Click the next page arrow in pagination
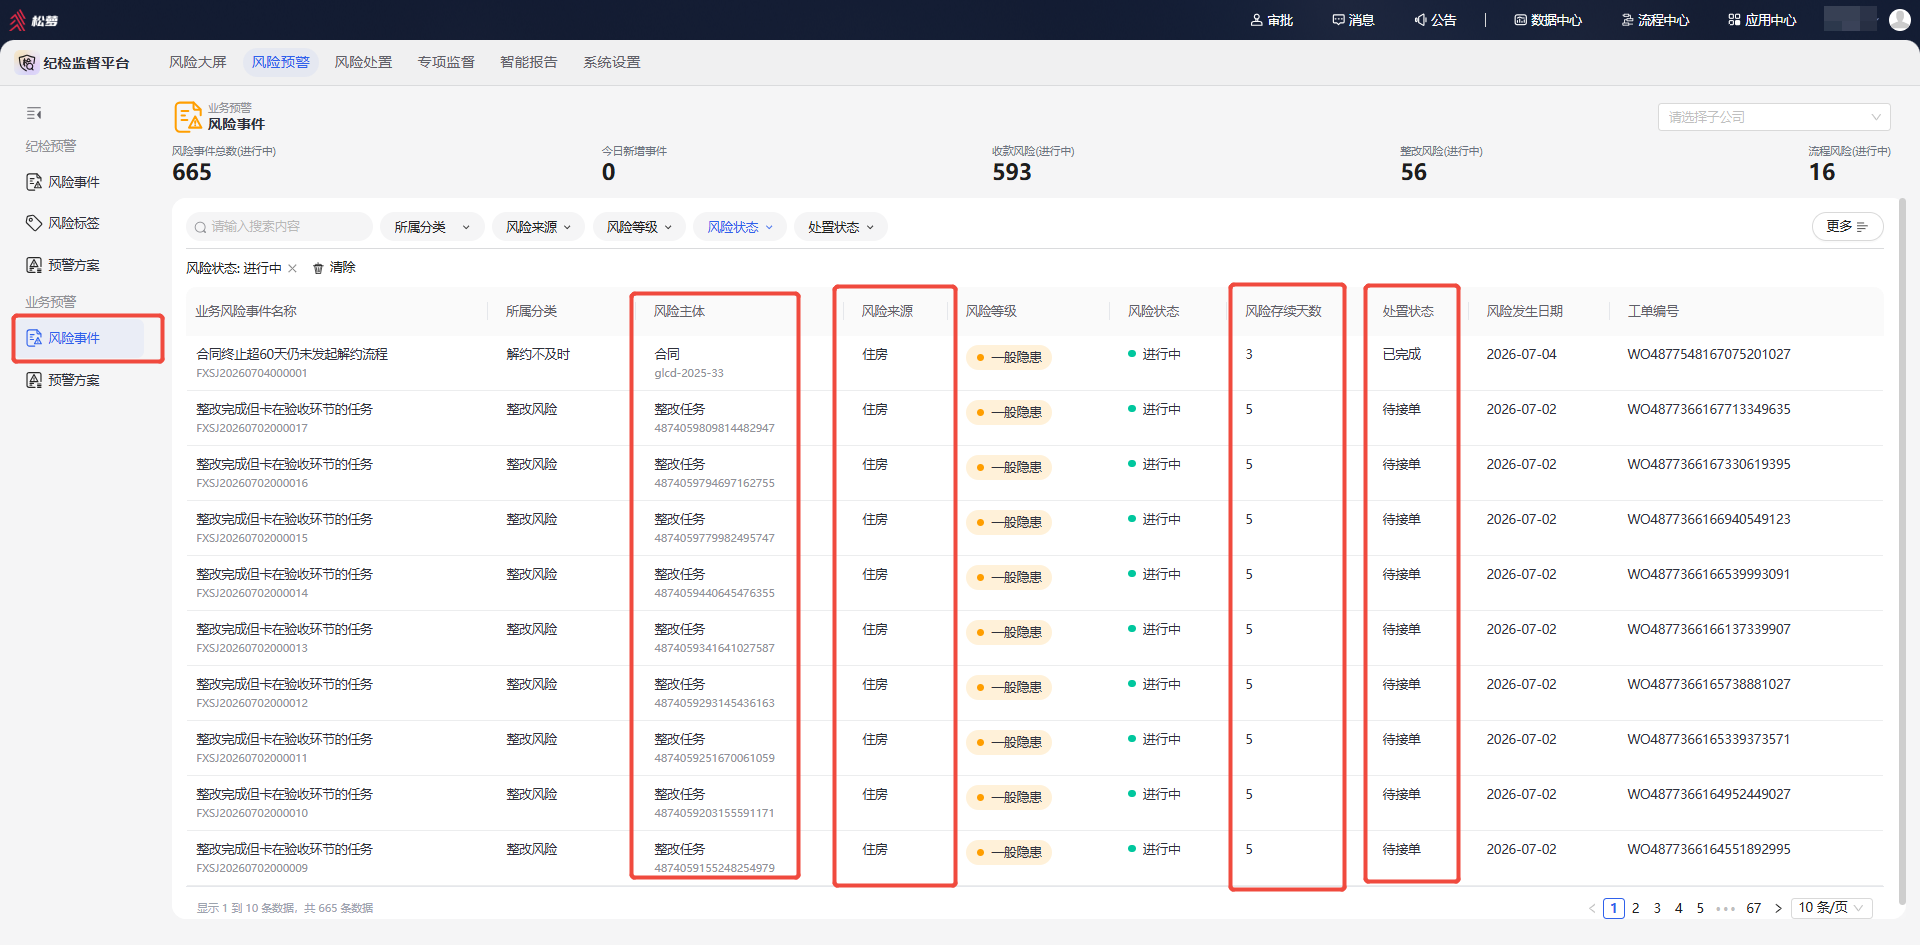1920x945 pixels. (x=1778, y=908)
